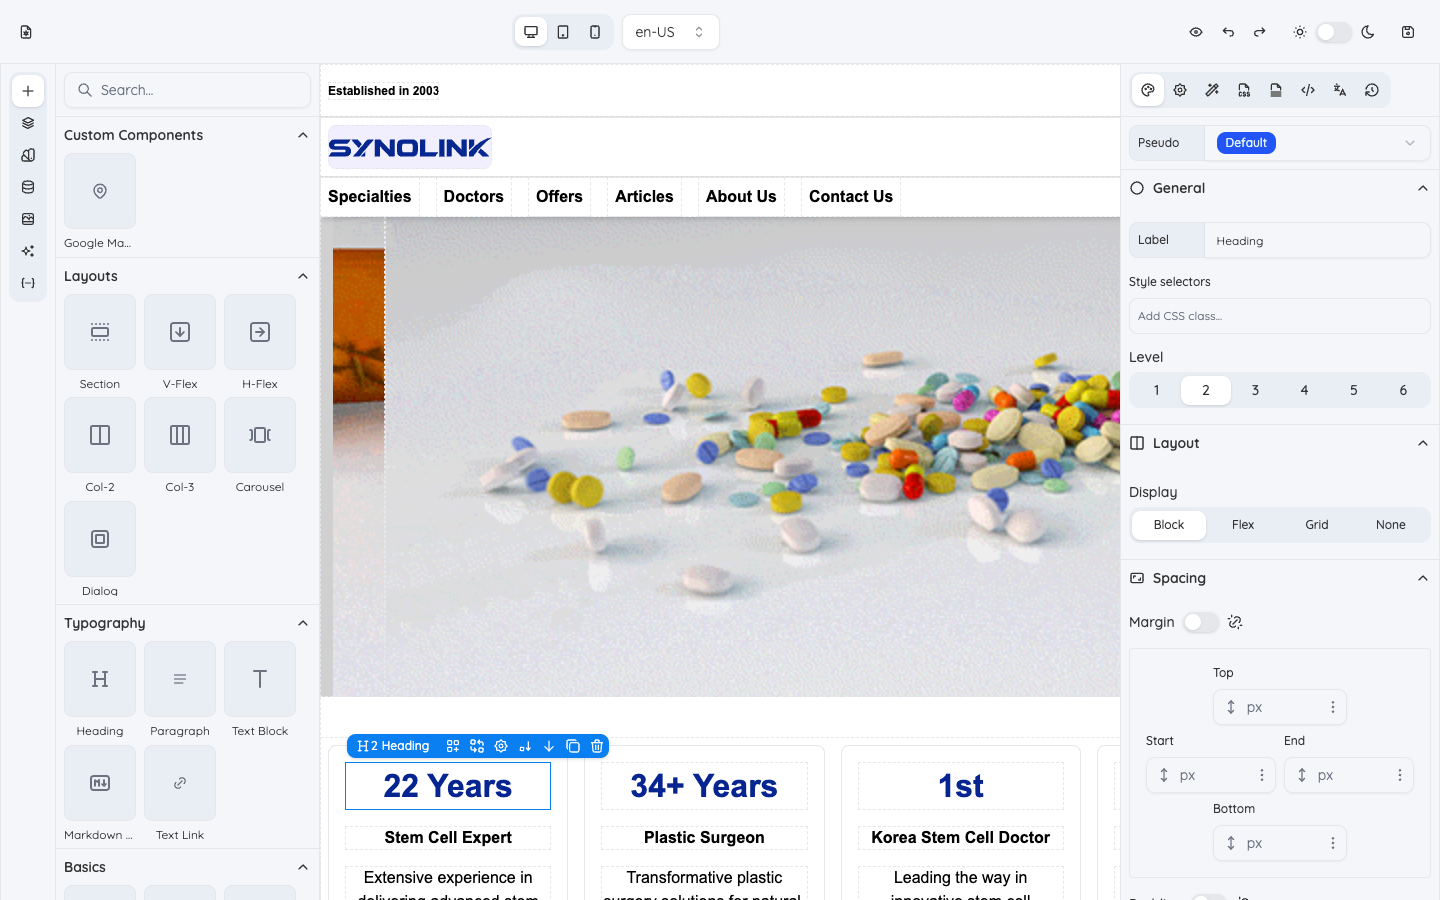Click the gear icon in Heading toolbar

(501, 746)
